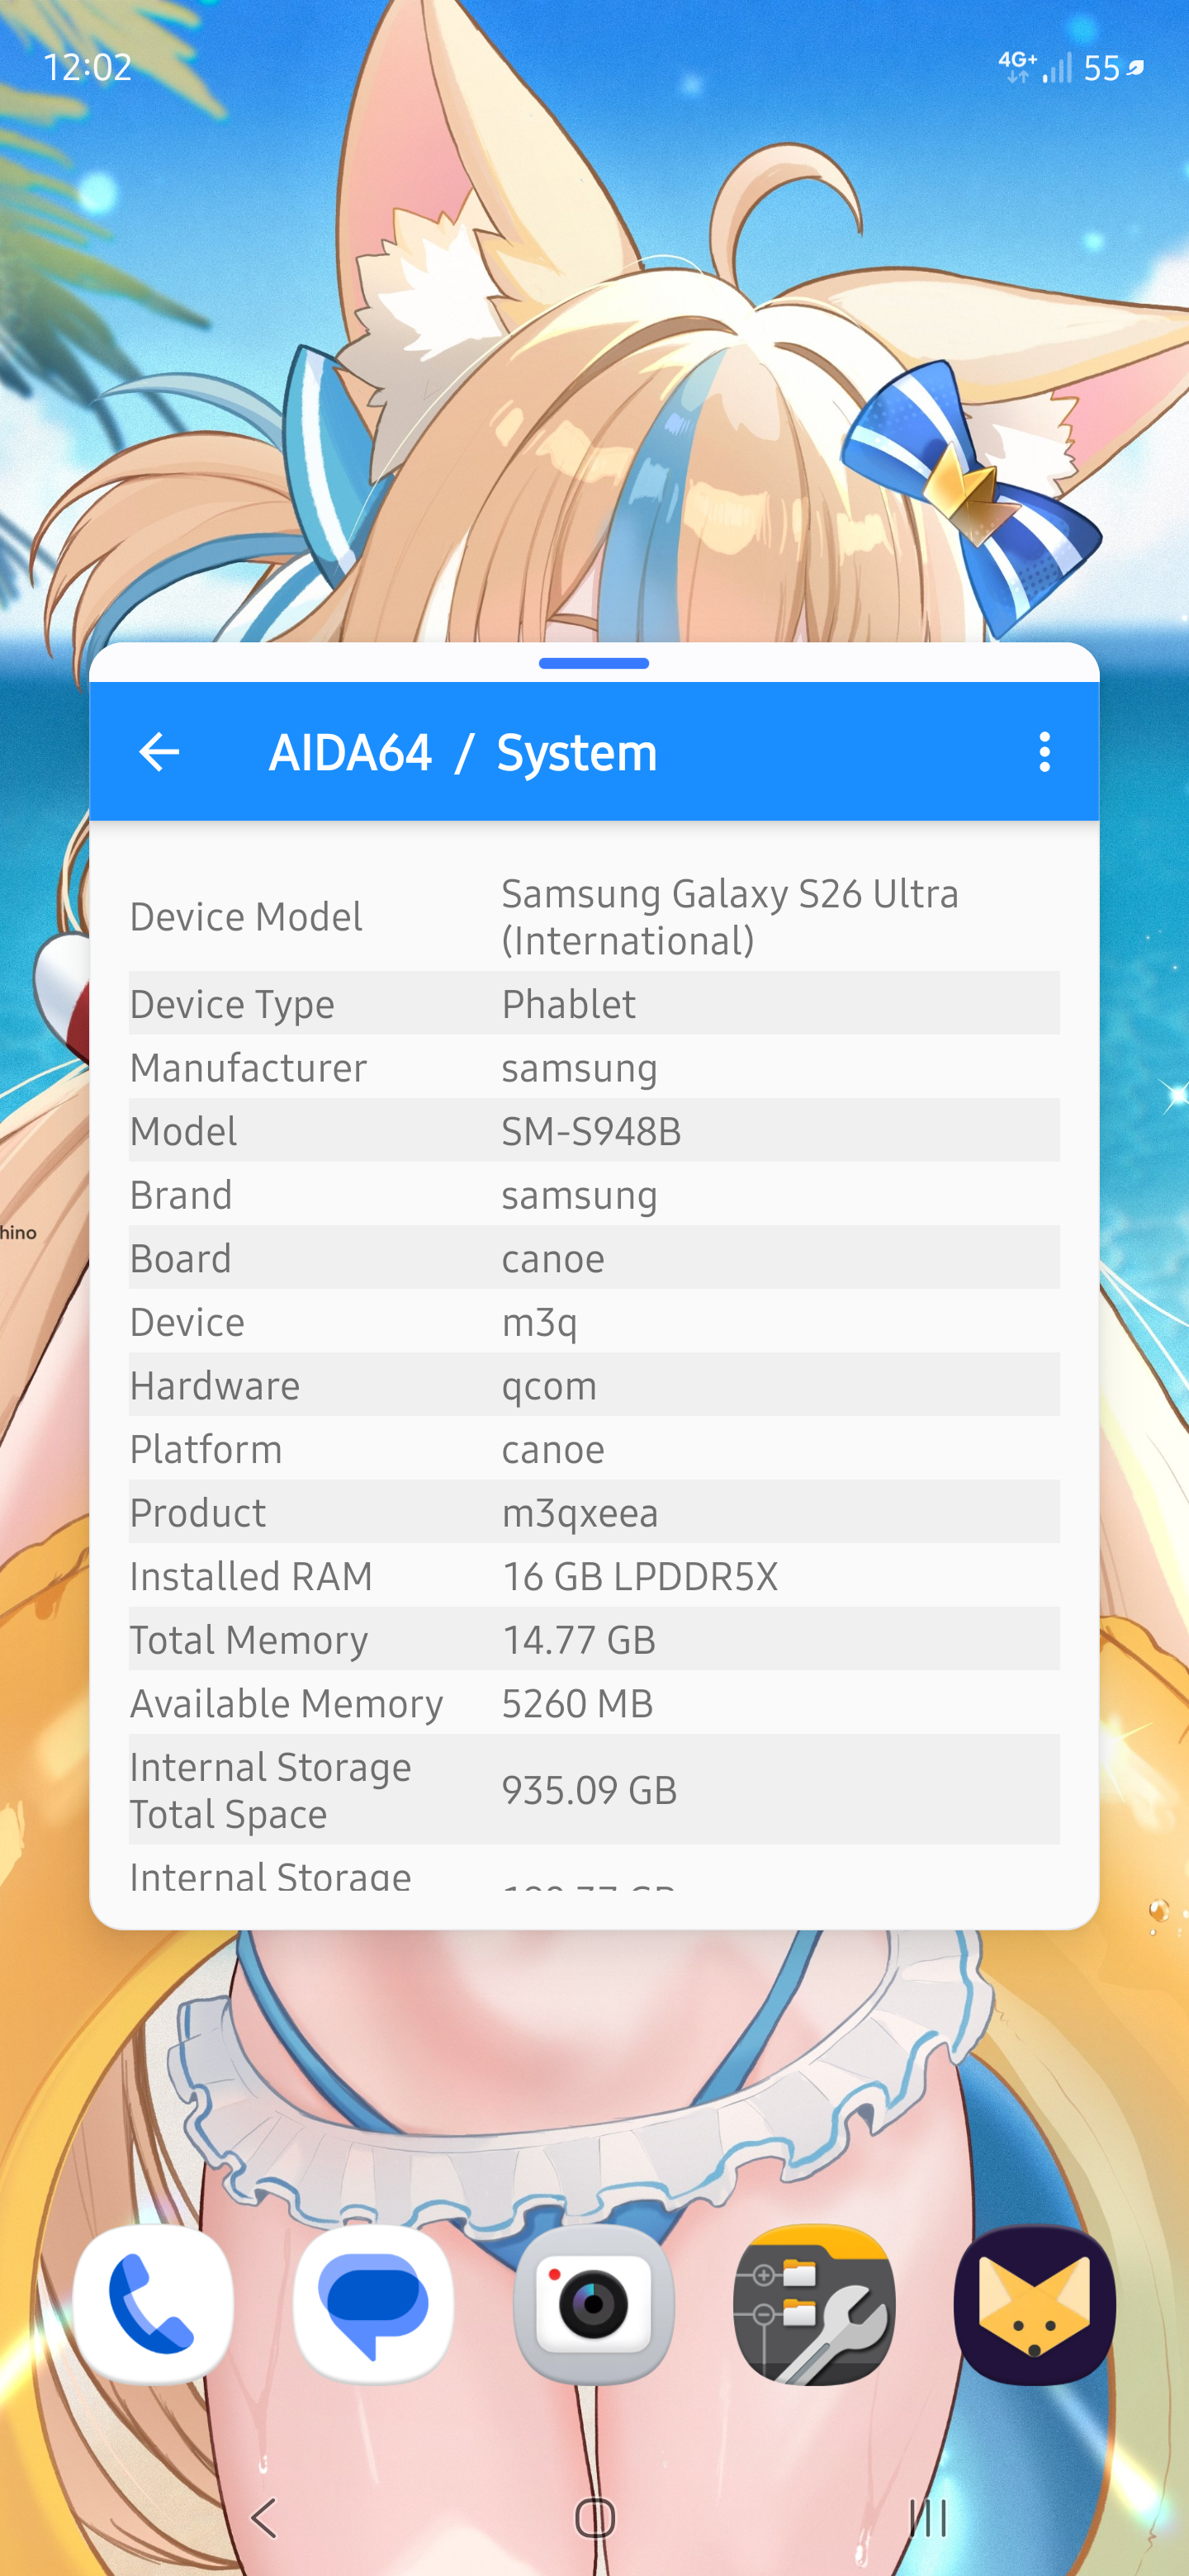This screenshot has height=2576, width=1189.
Task: Tap the back arrow in AIDA64 header
Action: [x=159, y=752]
